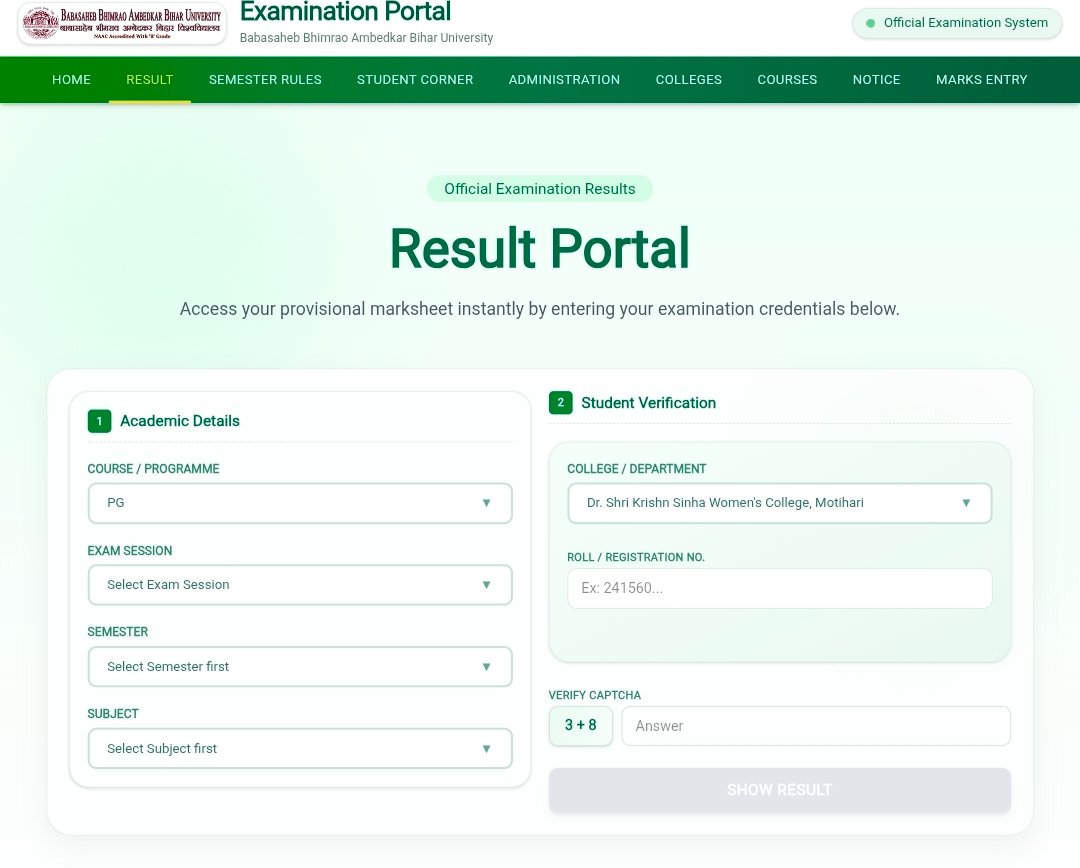The width and height of the screenshot is (1080, 868).
Task: Open the Subject dropdown
Action: 300,749
